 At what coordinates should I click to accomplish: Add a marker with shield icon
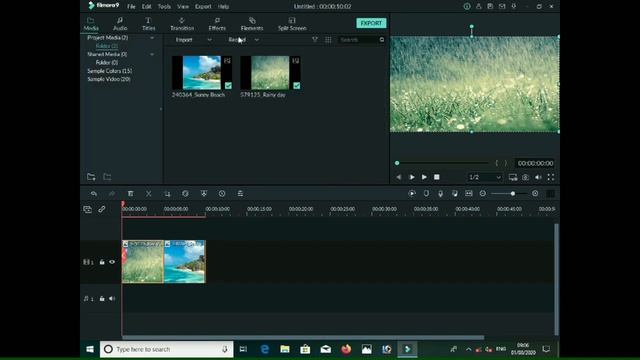(x=426, y=193)
